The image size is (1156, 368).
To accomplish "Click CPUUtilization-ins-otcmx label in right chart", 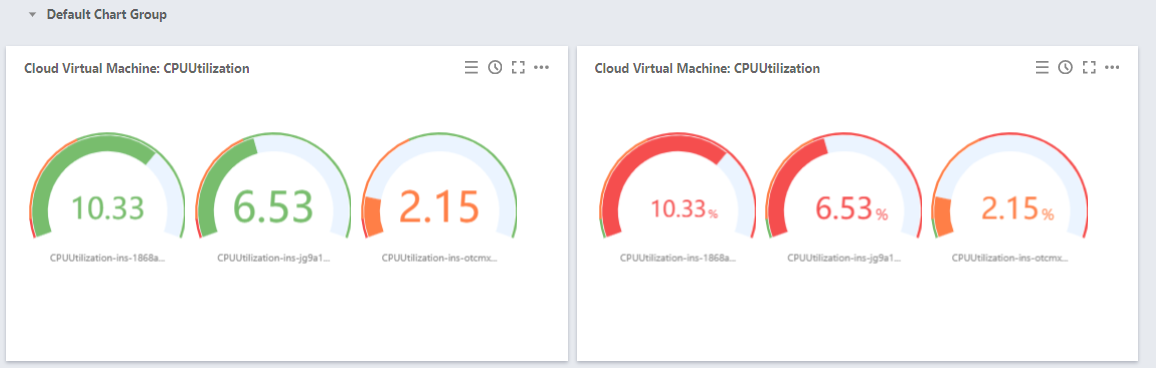I will point(1010,259).
